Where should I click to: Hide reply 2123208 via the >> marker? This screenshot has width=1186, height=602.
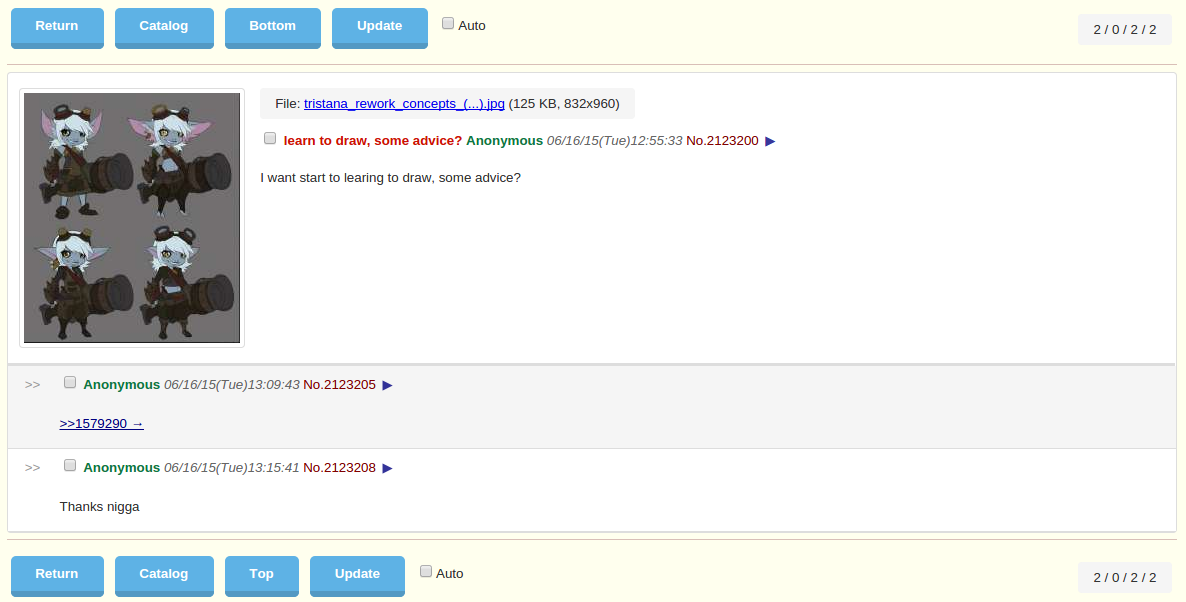click(33, 468)
